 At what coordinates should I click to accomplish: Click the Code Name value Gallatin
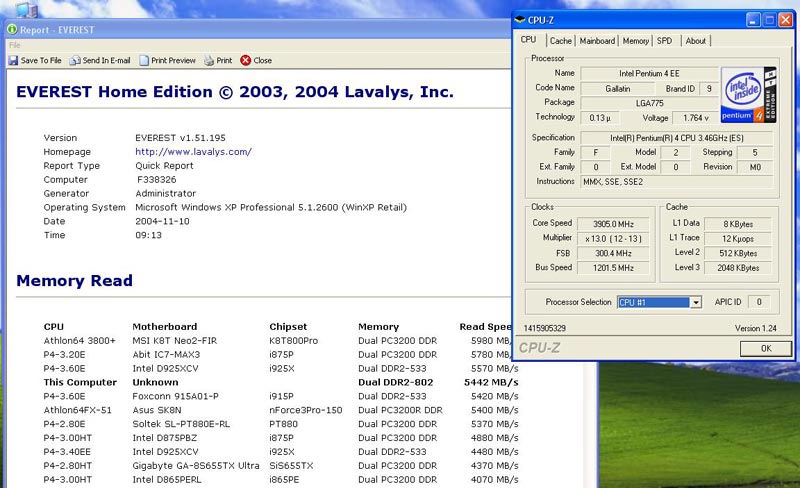click(x=618, y=88)
